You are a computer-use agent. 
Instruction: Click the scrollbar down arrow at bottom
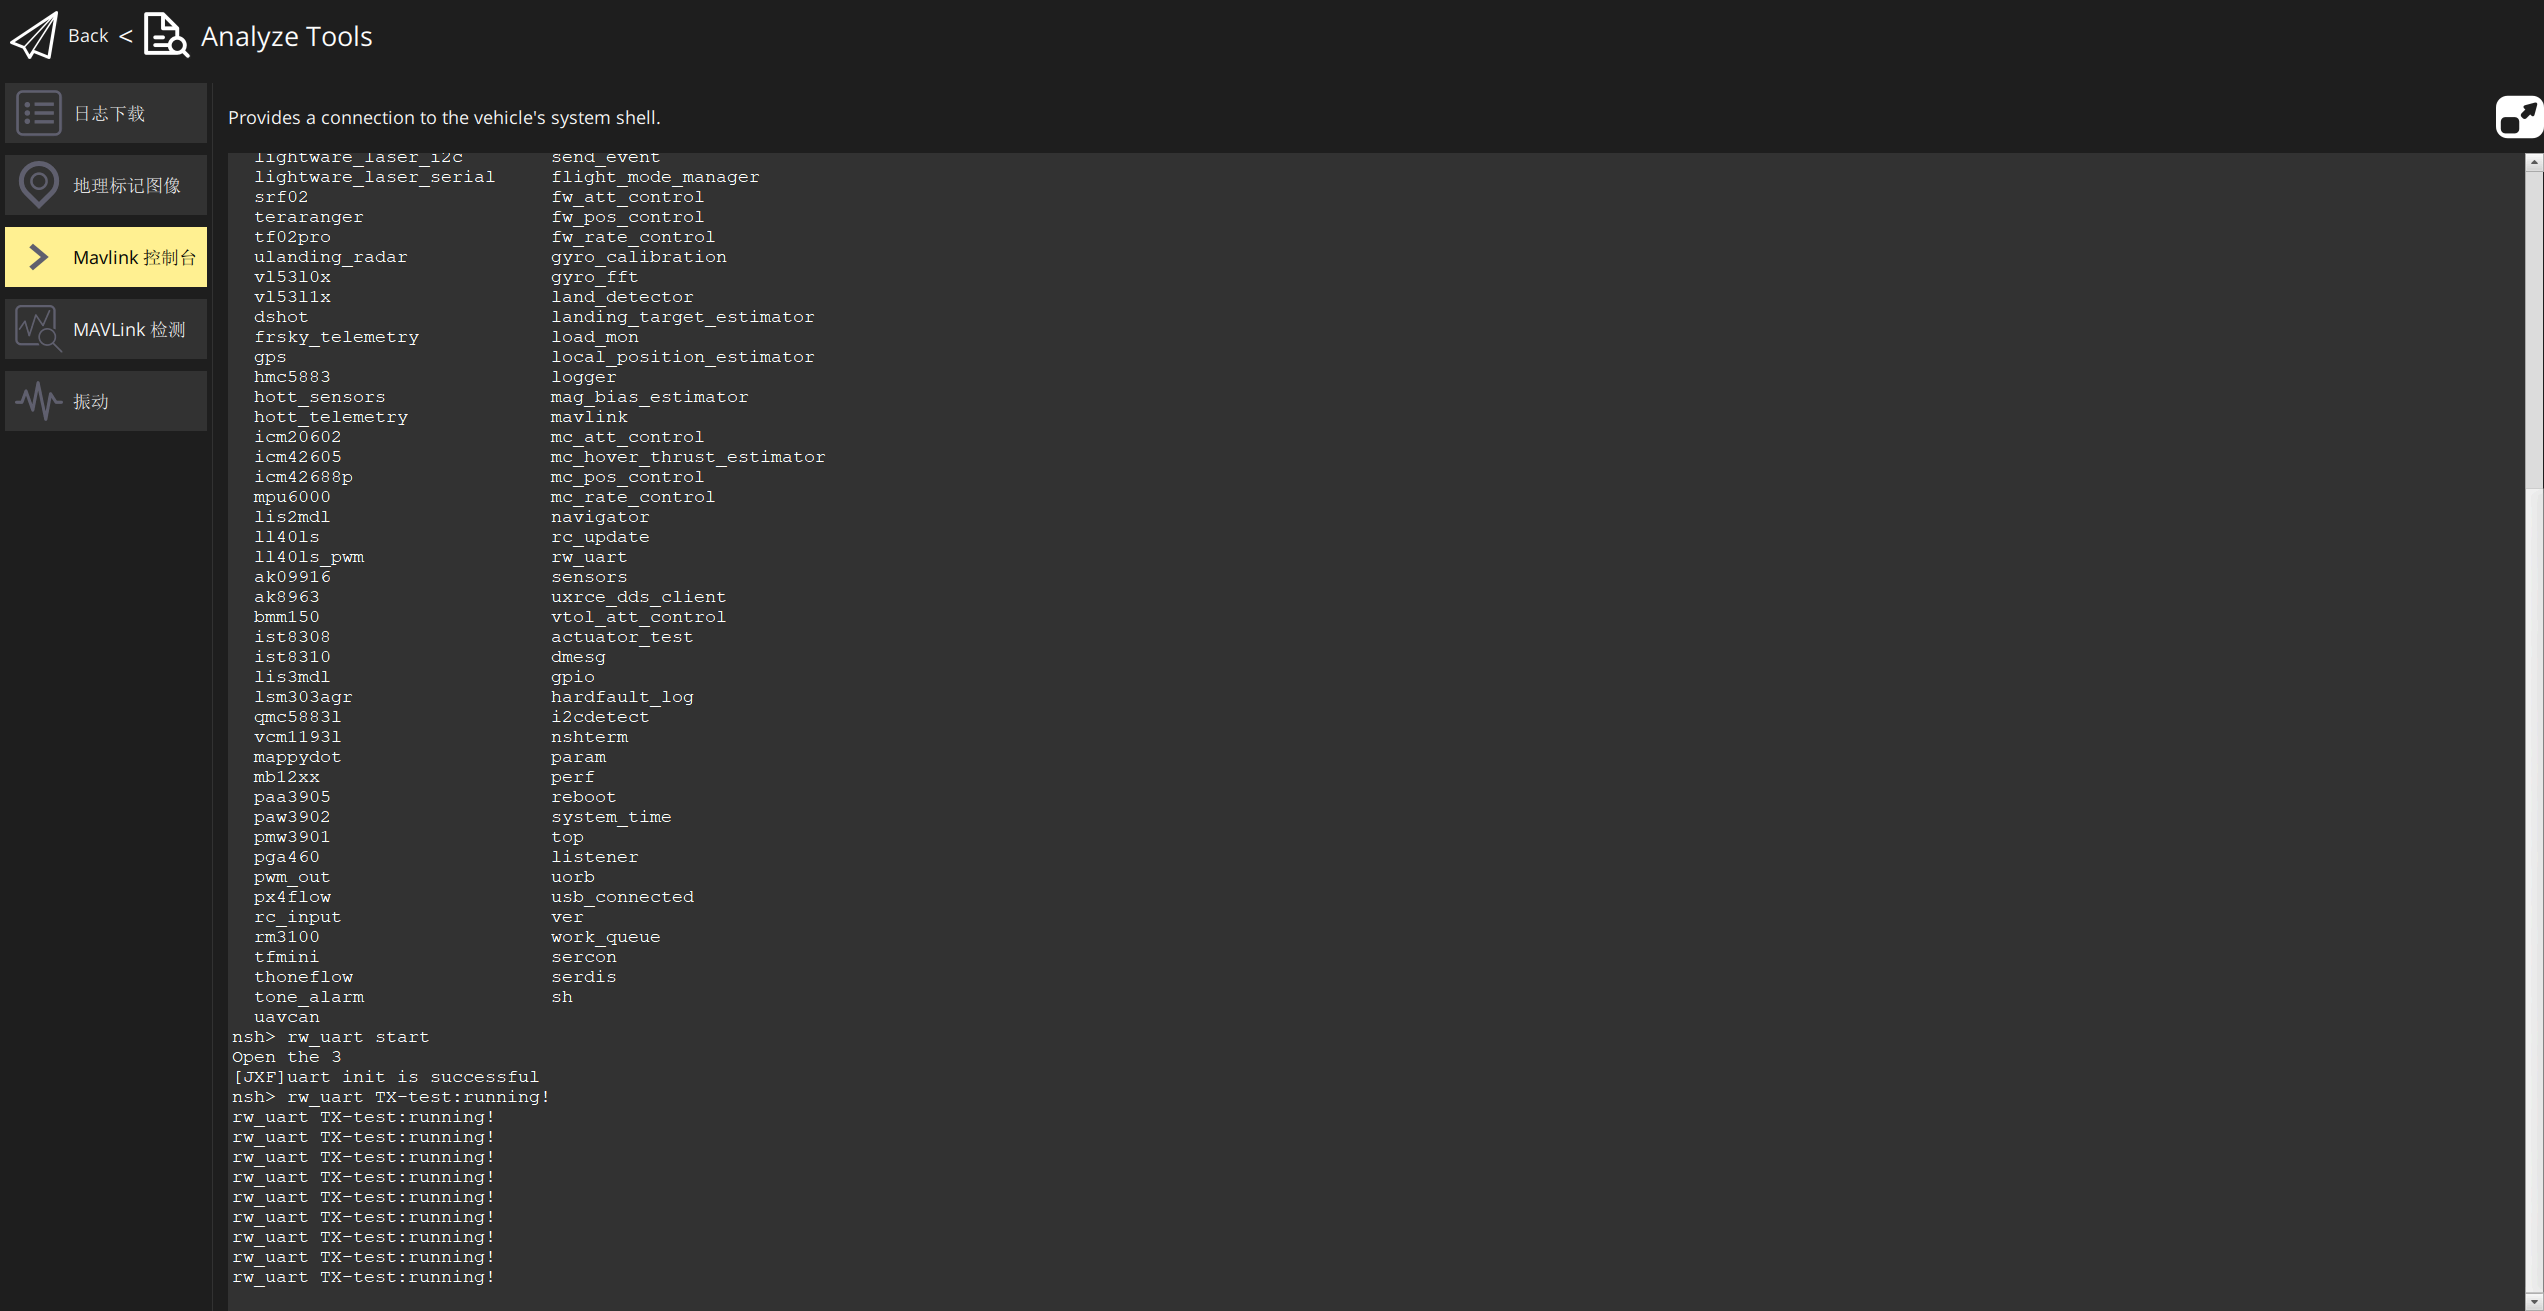(x=2534, y=1302)
